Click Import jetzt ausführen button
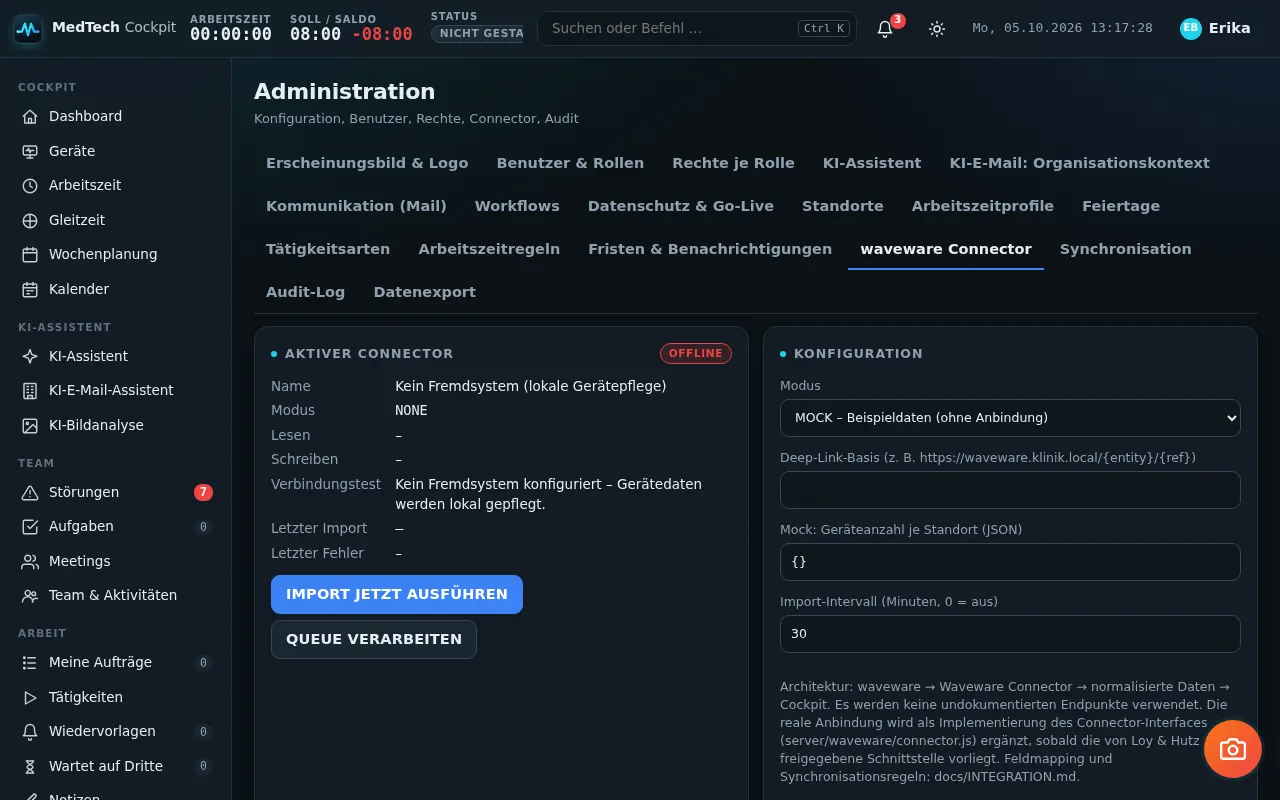 click(x=397, y=594)
